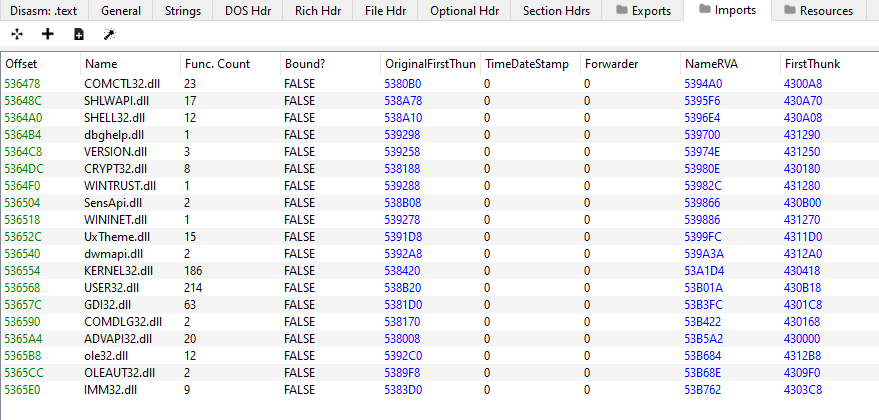Click the add-page document toolbar icon
The image size is (879, 420).
click(x=79, y=35)
